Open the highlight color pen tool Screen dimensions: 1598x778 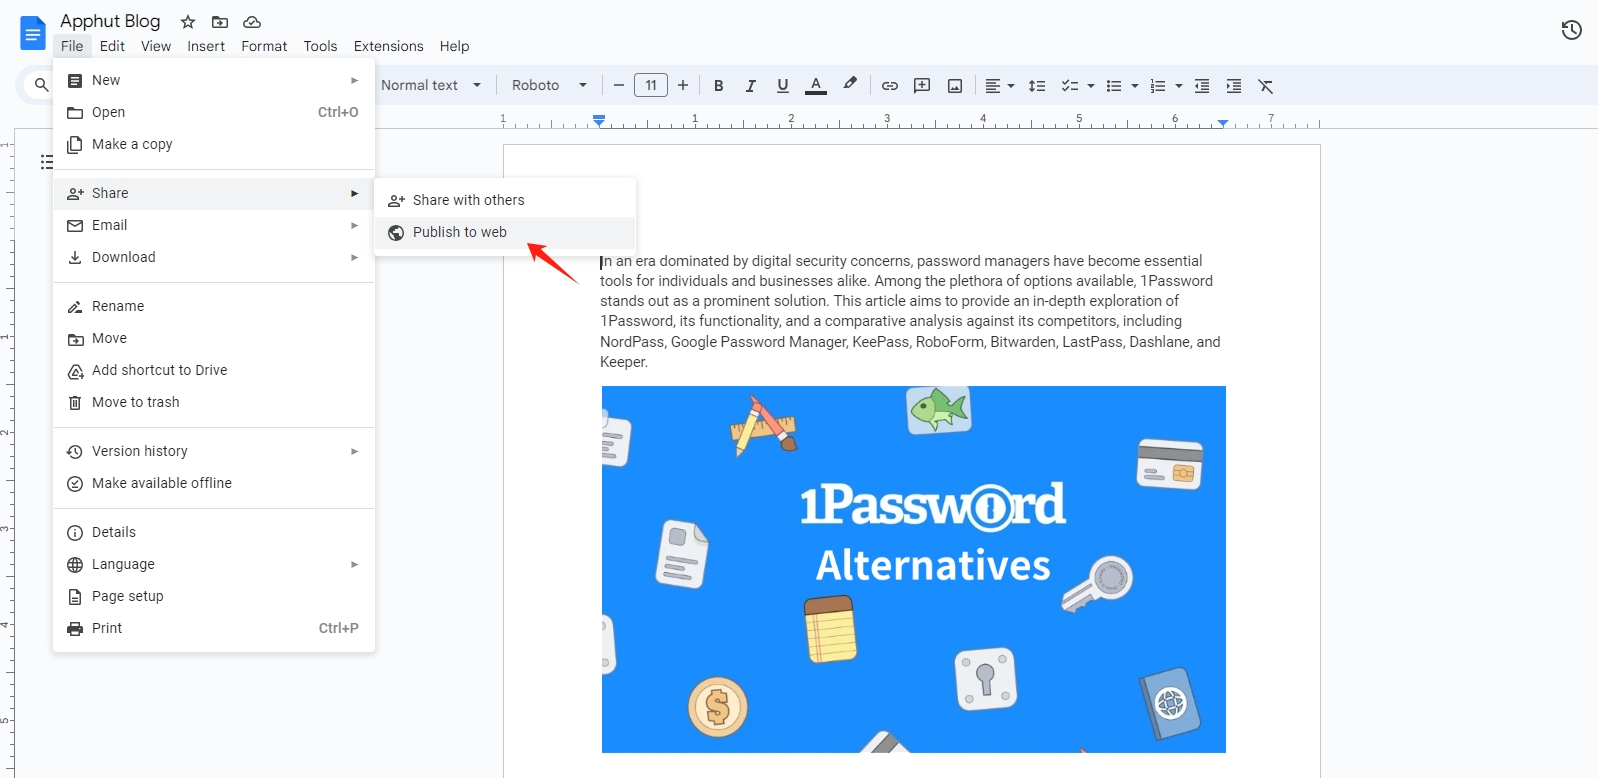[850, 85]
